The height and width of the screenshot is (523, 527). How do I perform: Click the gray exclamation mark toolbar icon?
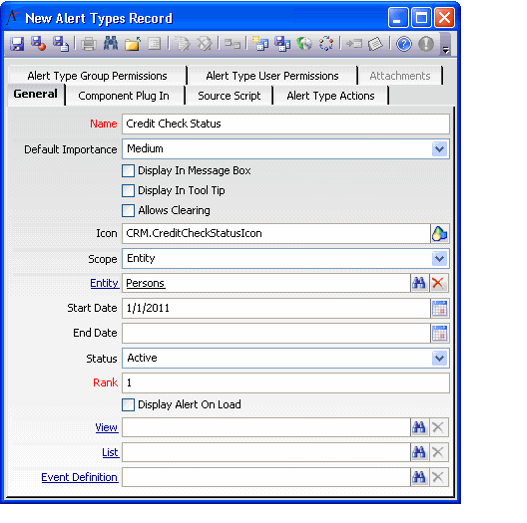(x=426, y=44)
